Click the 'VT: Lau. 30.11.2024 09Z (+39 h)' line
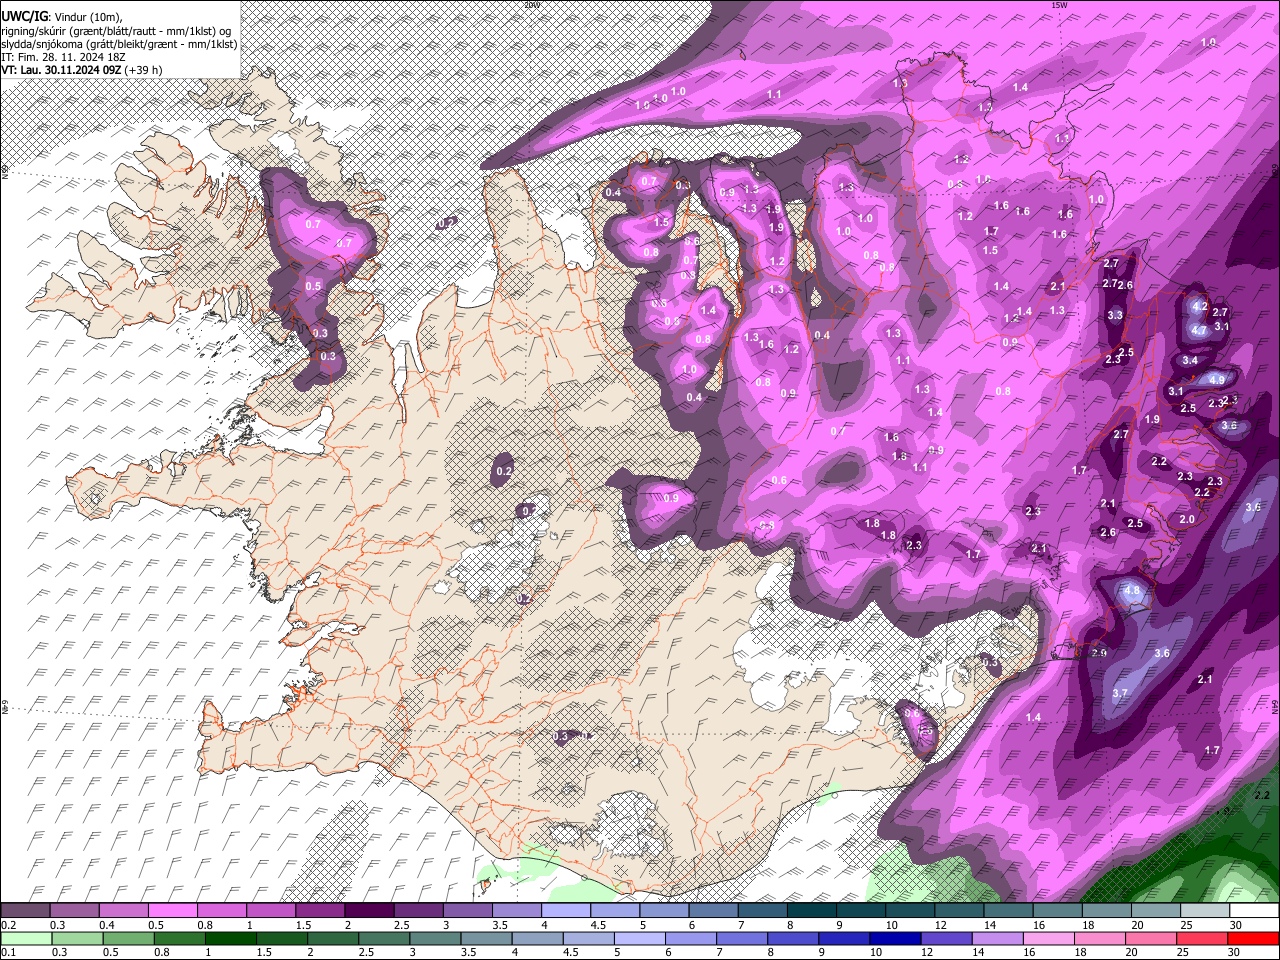The width and height of the screenshot is (1280, 960). (x=82, y=70)
